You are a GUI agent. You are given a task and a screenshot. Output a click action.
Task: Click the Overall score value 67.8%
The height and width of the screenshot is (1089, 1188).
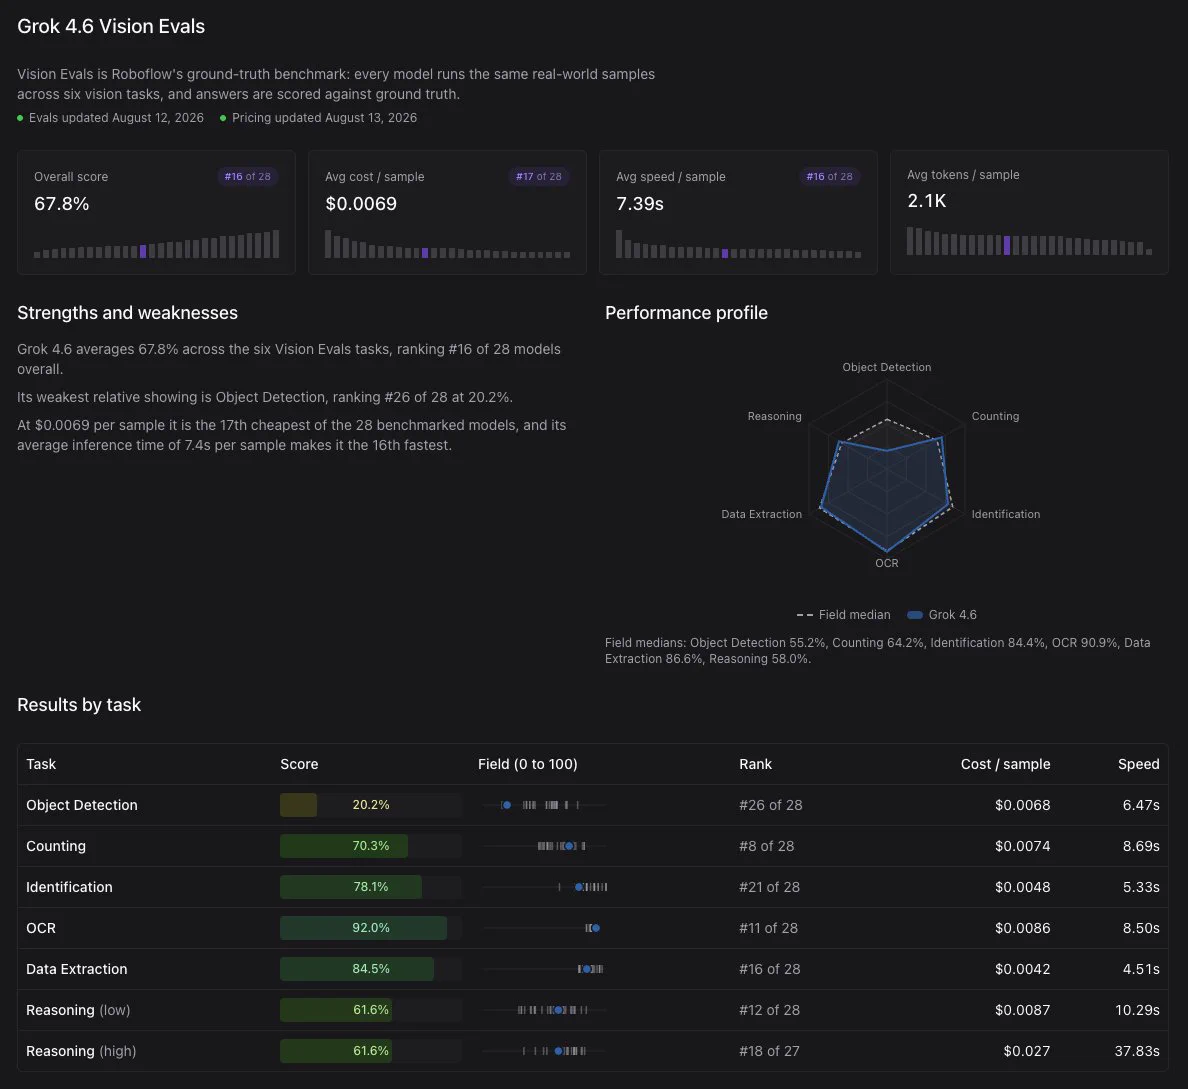[61, 204]
